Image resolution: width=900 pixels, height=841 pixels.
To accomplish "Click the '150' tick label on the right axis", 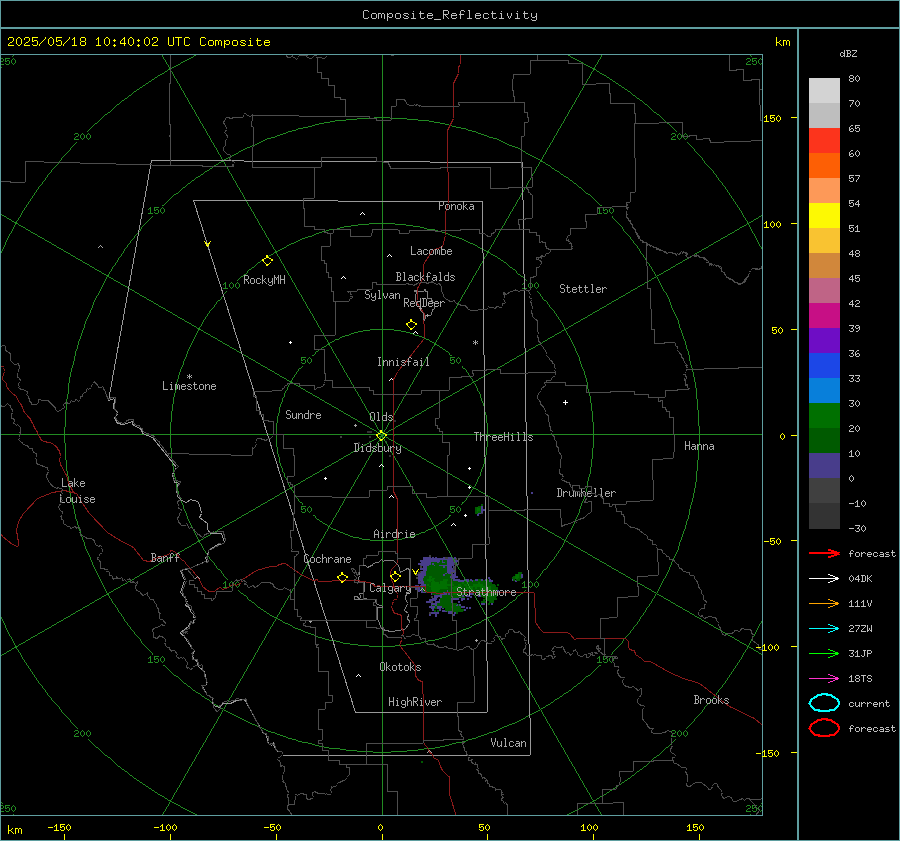I will pyautogui.click(x=772, y=118).
